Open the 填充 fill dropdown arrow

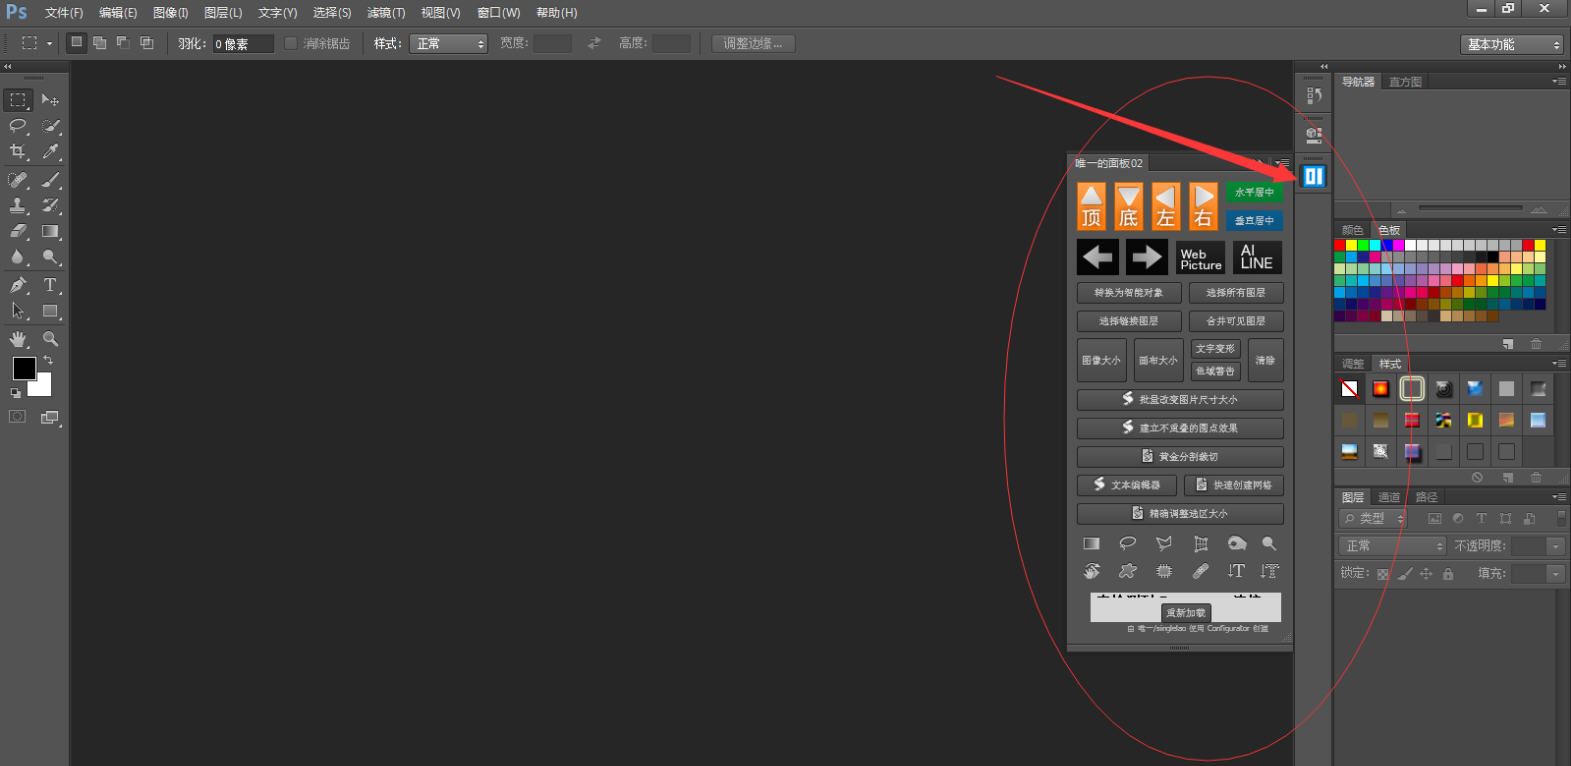coord(1555,574)
